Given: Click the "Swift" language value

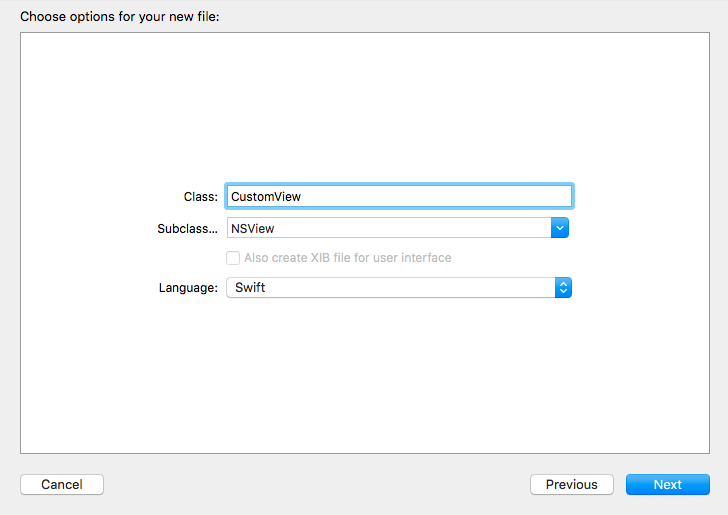Looking at the screenshot, I should pos(250,288).
